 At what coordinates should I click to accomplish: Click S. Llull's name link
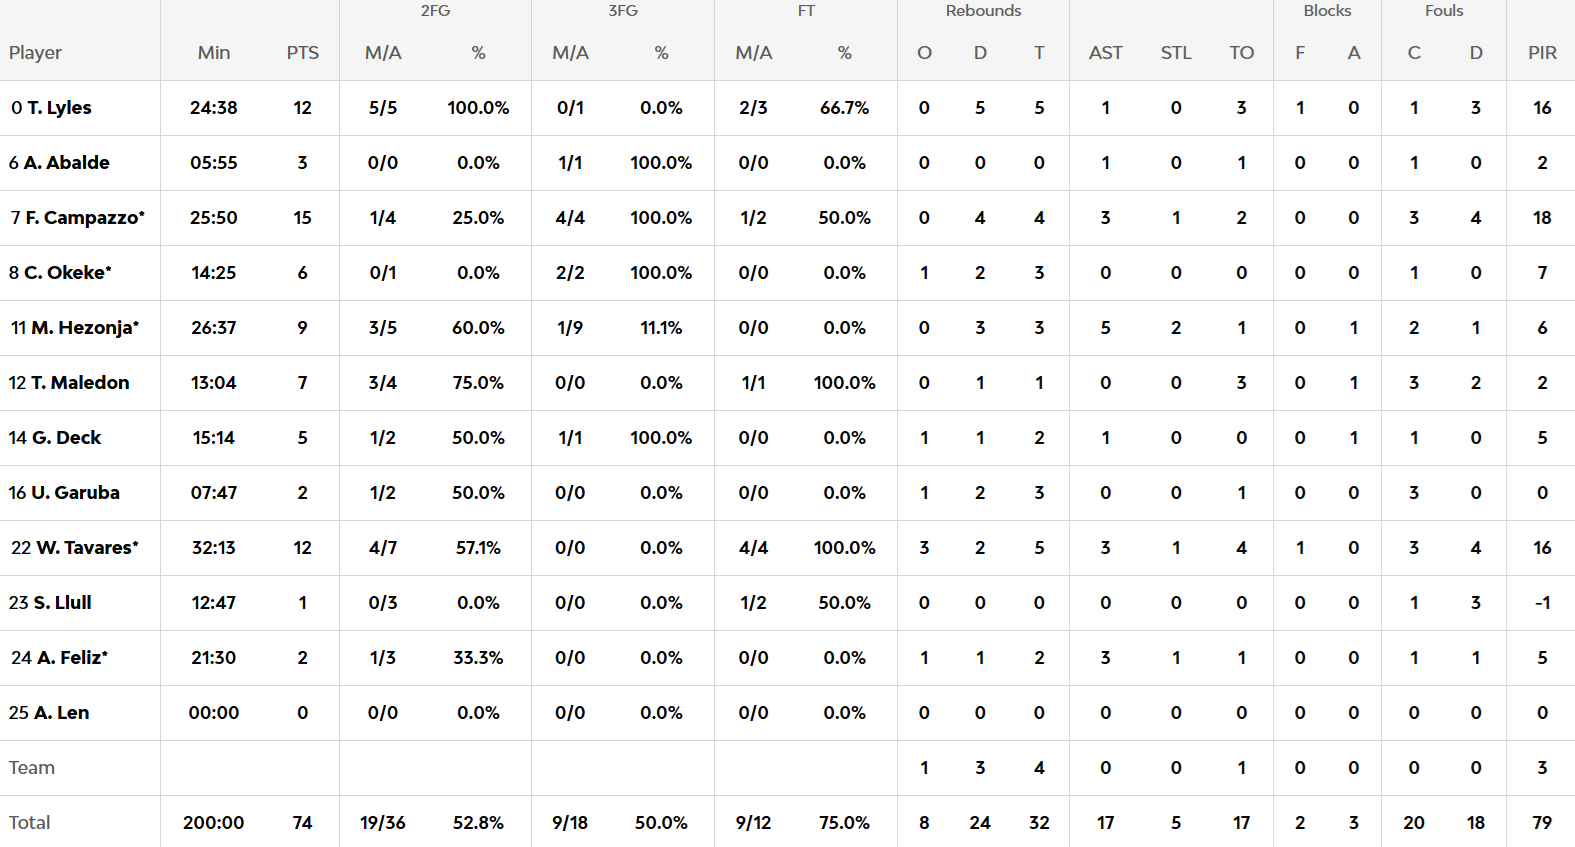(62, 603)
